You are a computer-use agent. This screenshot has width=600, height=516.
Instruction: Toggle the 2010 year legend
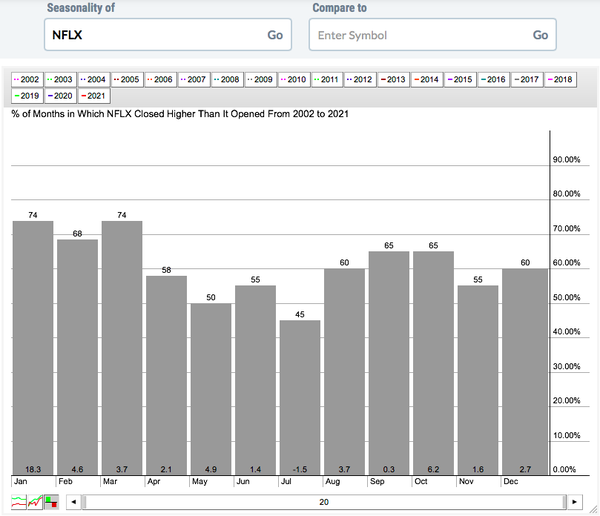point(294,80)
